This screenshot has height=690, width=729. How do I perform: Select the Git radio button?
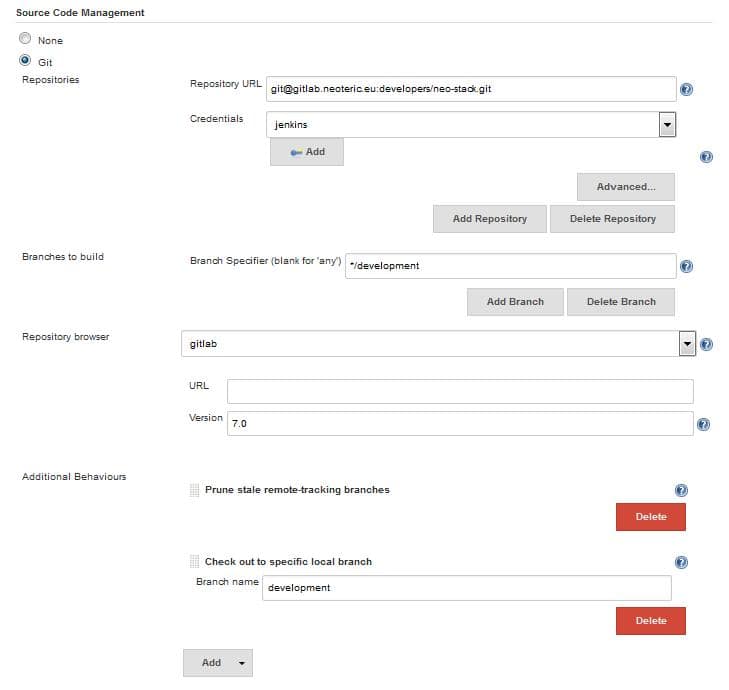[x=25, y=61]
